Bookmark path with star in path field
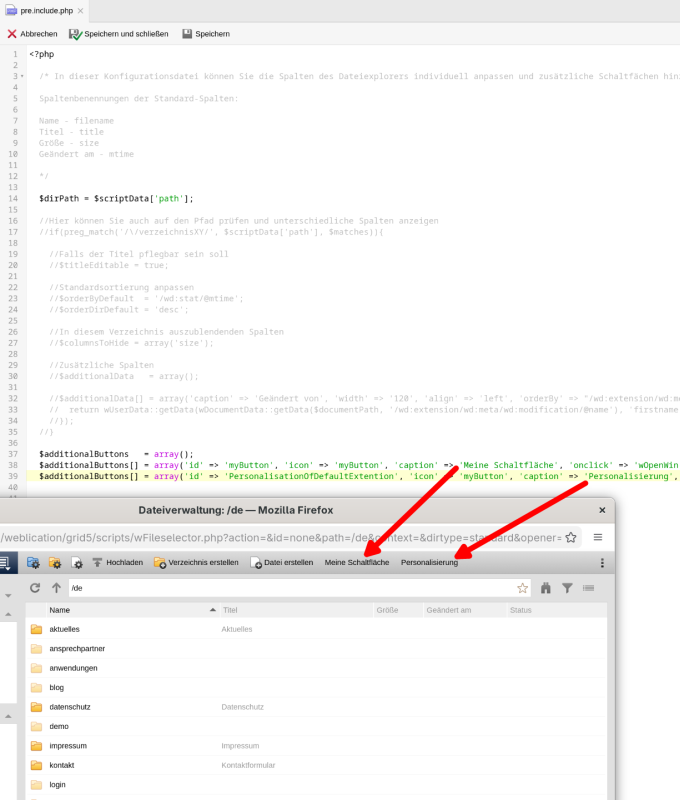680x800 pixels. 522,588
